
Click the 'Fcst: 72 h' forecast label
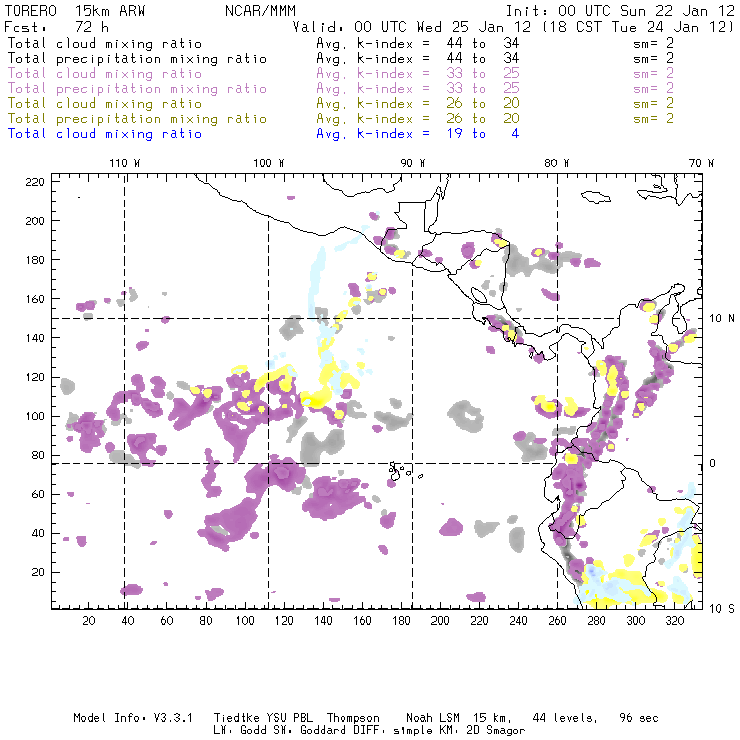pyautogui.click(x=56, y=26)
